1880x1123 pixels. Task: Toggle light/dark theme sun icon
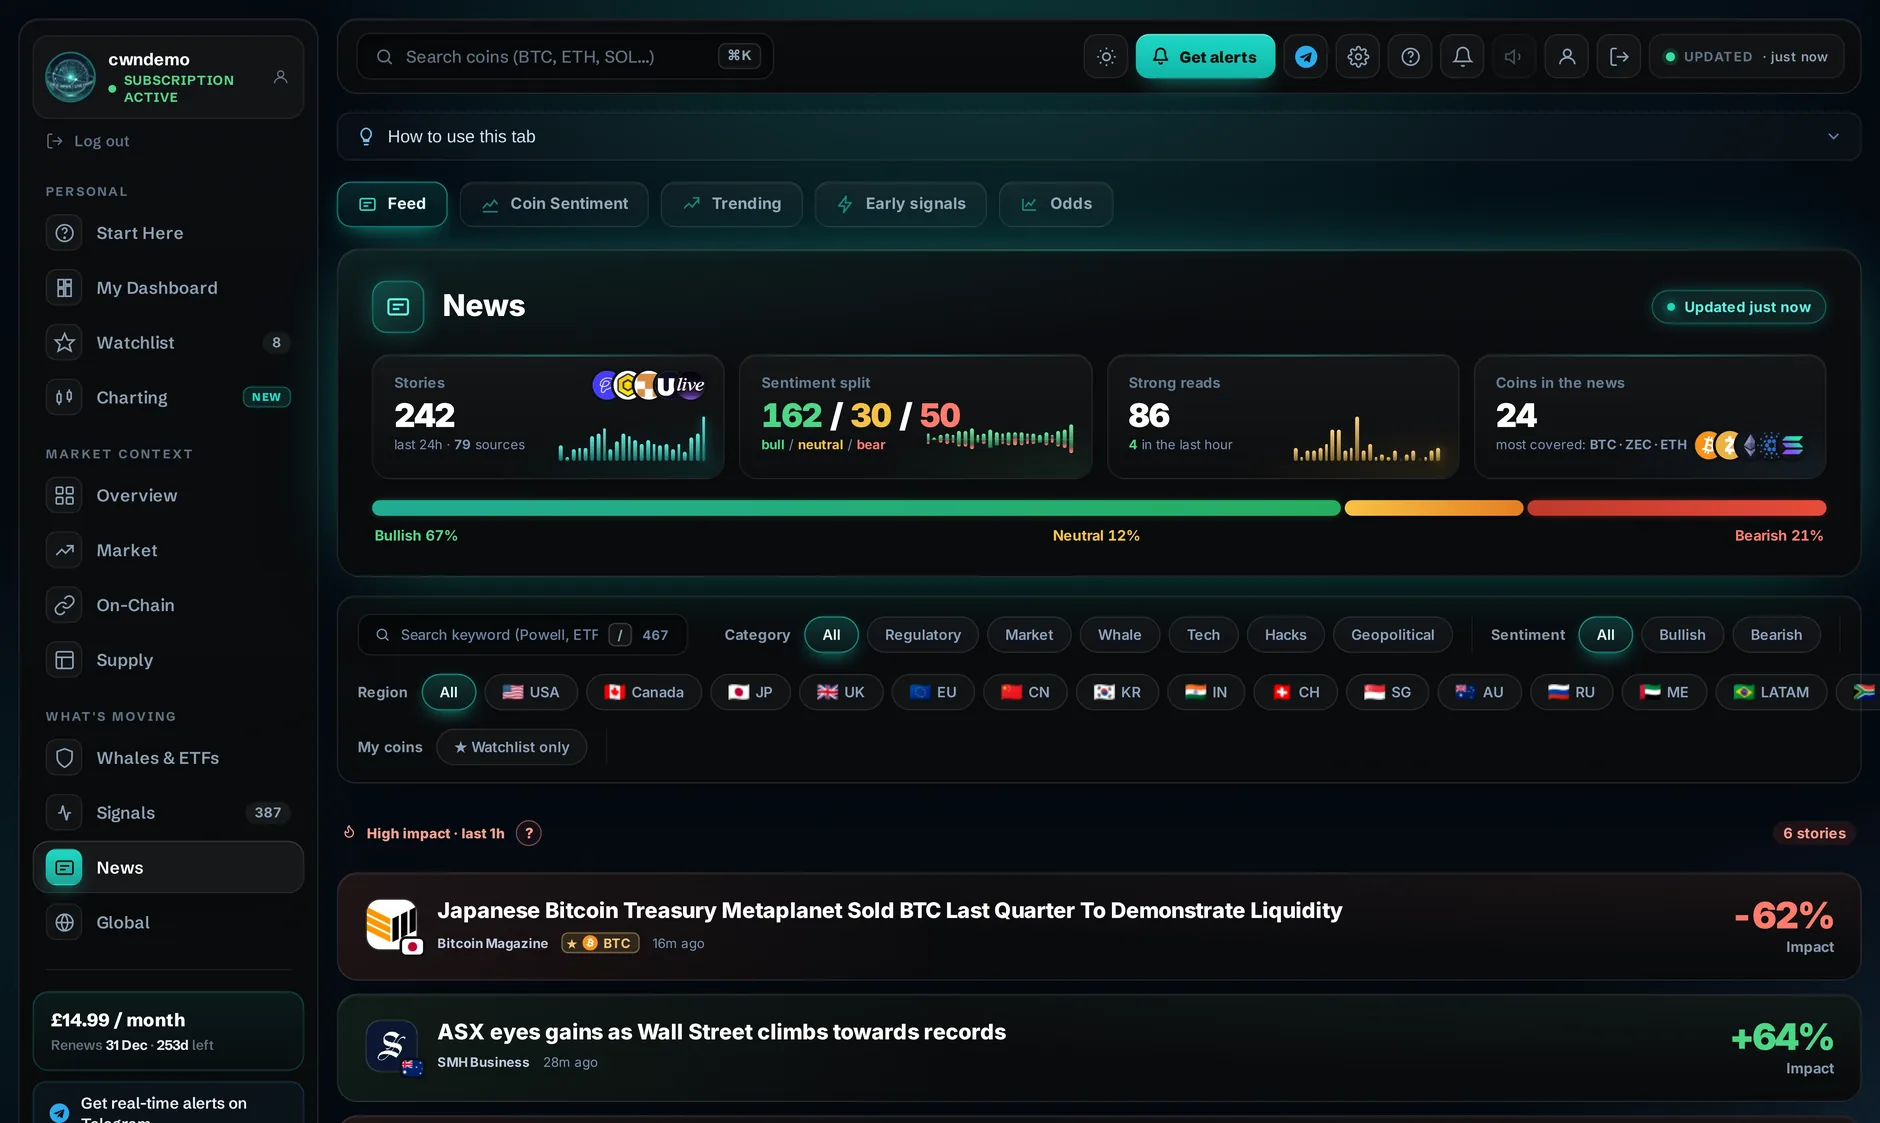[x=1106, y=57]
